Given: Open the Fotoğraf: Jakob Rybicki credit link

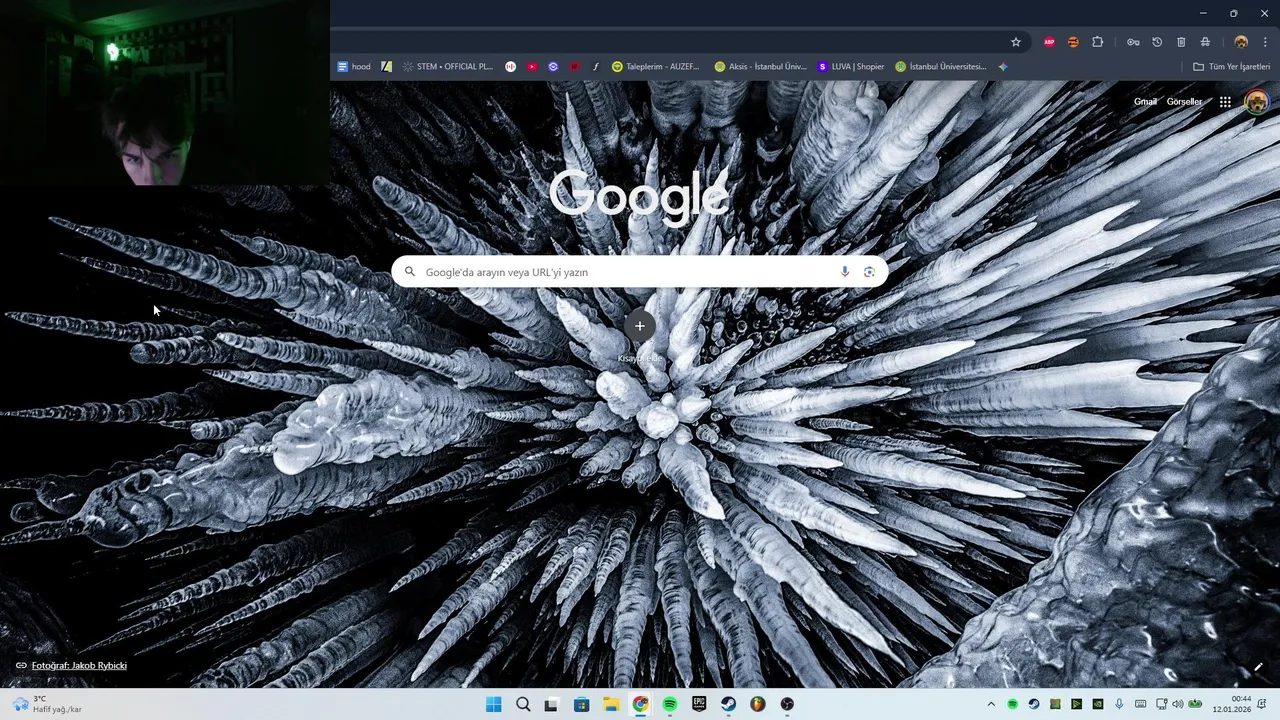Looking at the screenshot, I should (x=79, y=666).
